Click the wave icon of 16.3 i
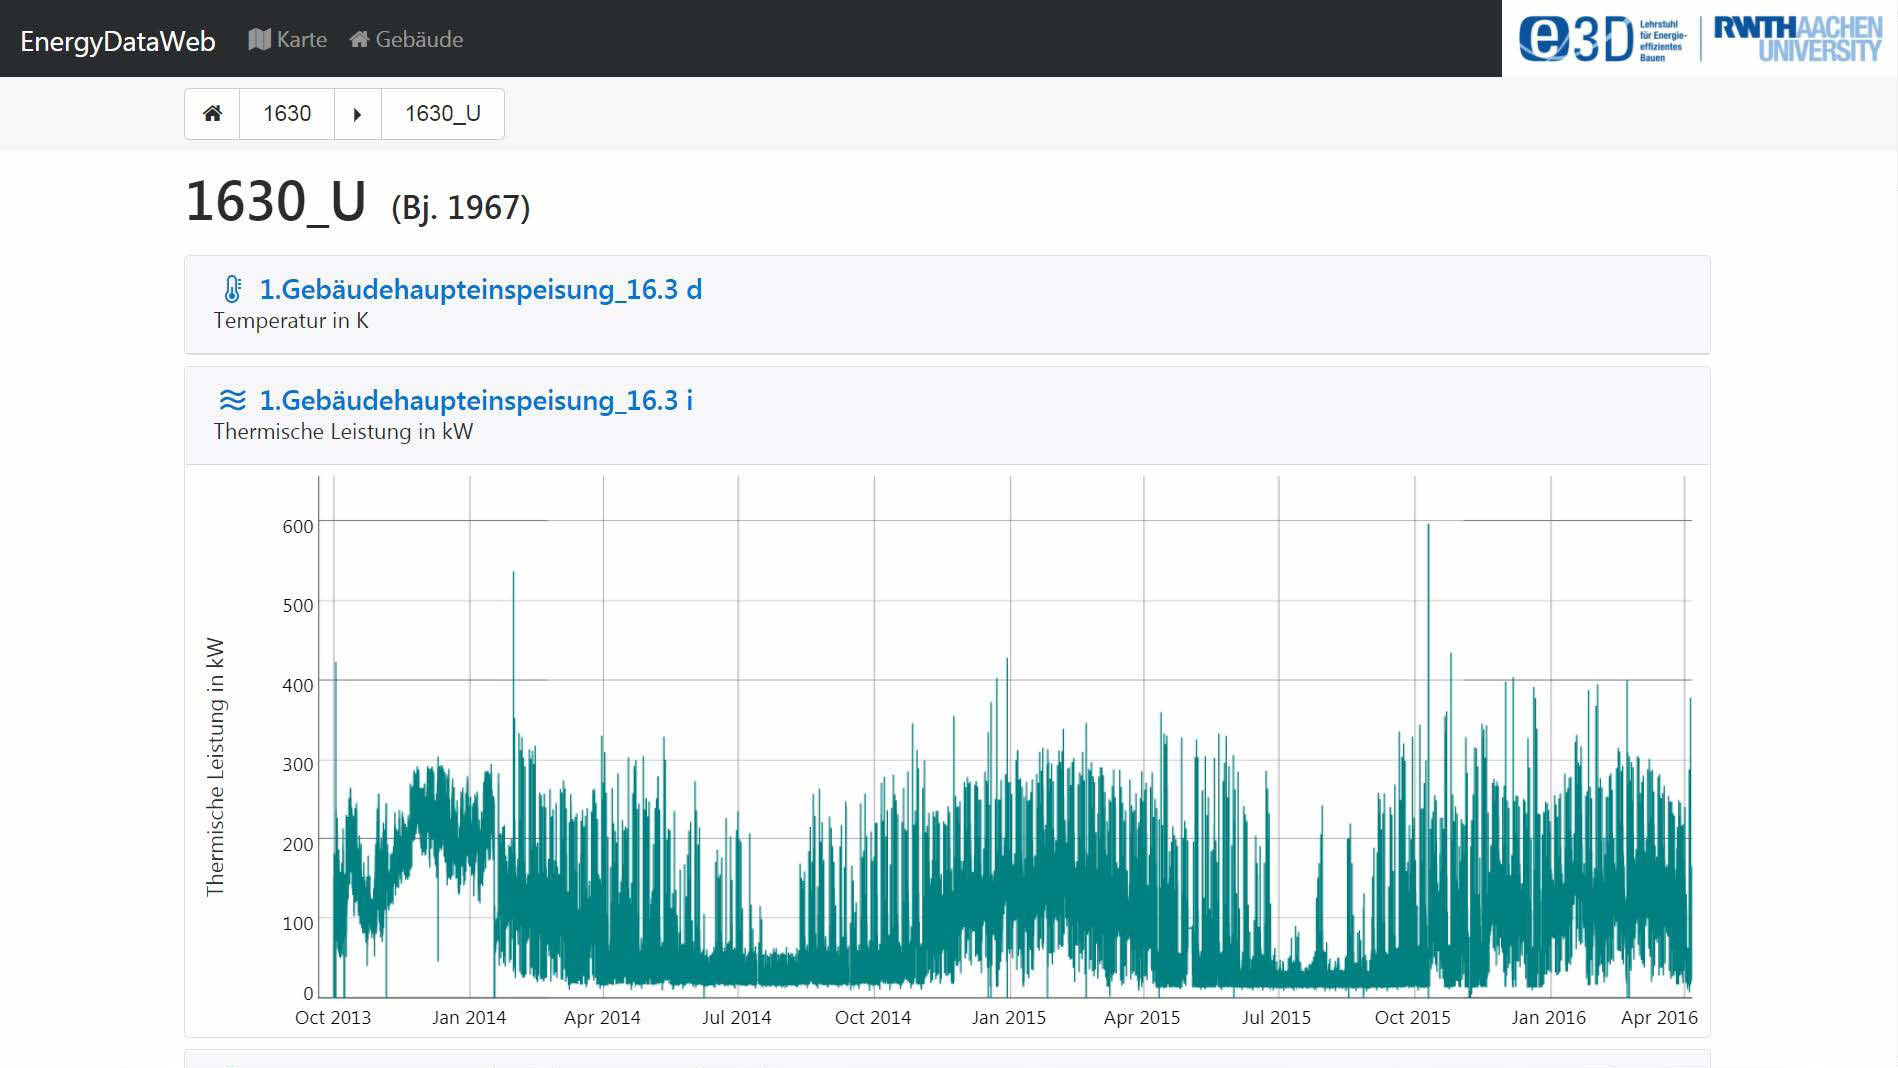Viewport: 1898px width, 1068px height. point(232,400)
